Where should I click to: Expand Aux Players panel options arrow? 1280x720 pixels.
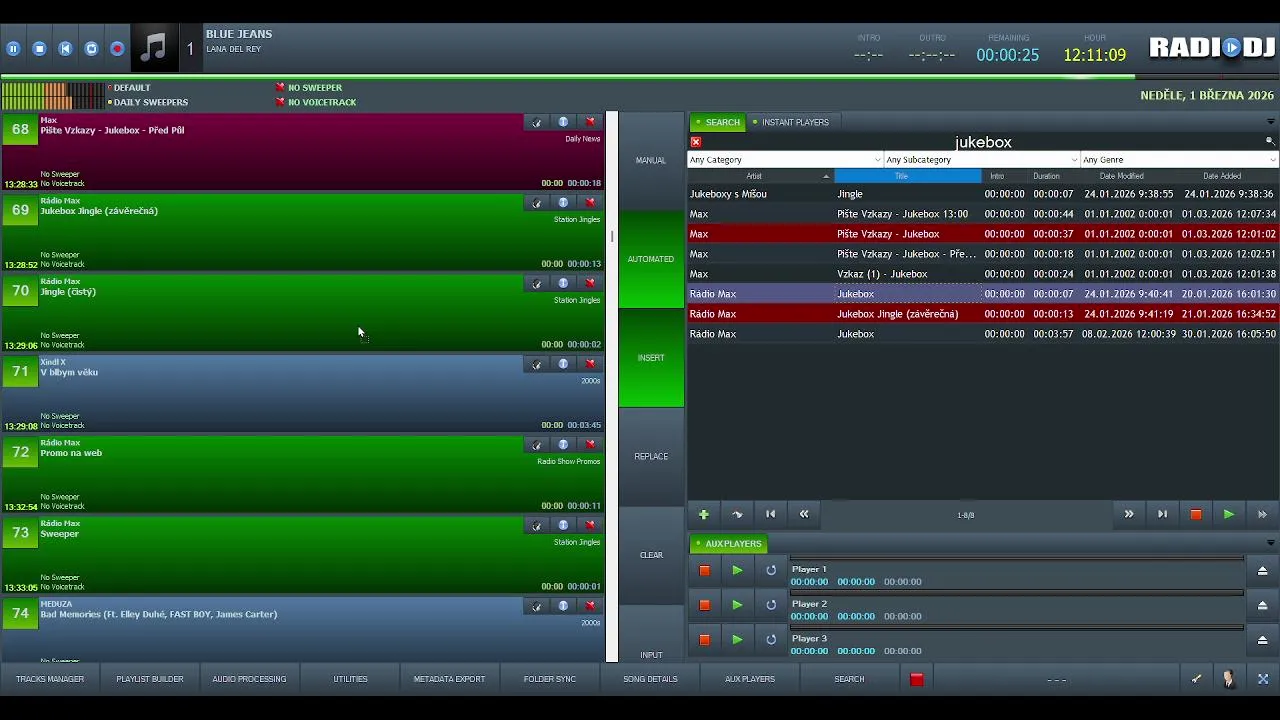point(1270,543)
